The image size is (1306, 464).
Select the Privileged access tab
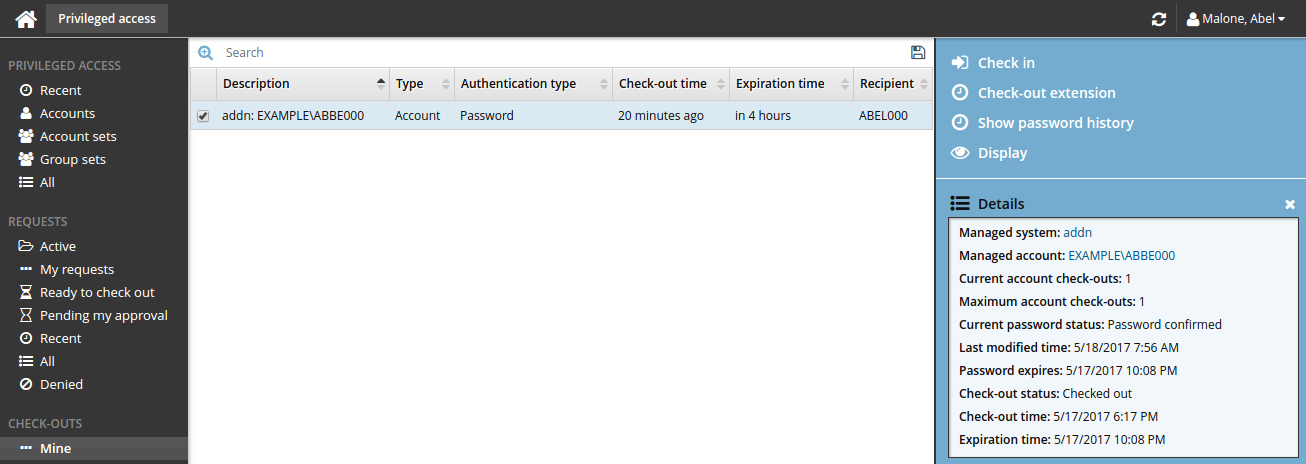pyautogui.click(x=107, y=19)
